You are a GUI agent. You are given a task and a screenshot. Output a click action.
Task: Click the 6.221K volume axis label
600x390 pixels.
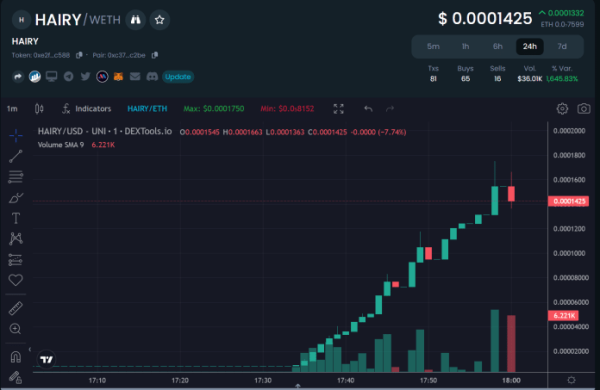tap(563, 316)
